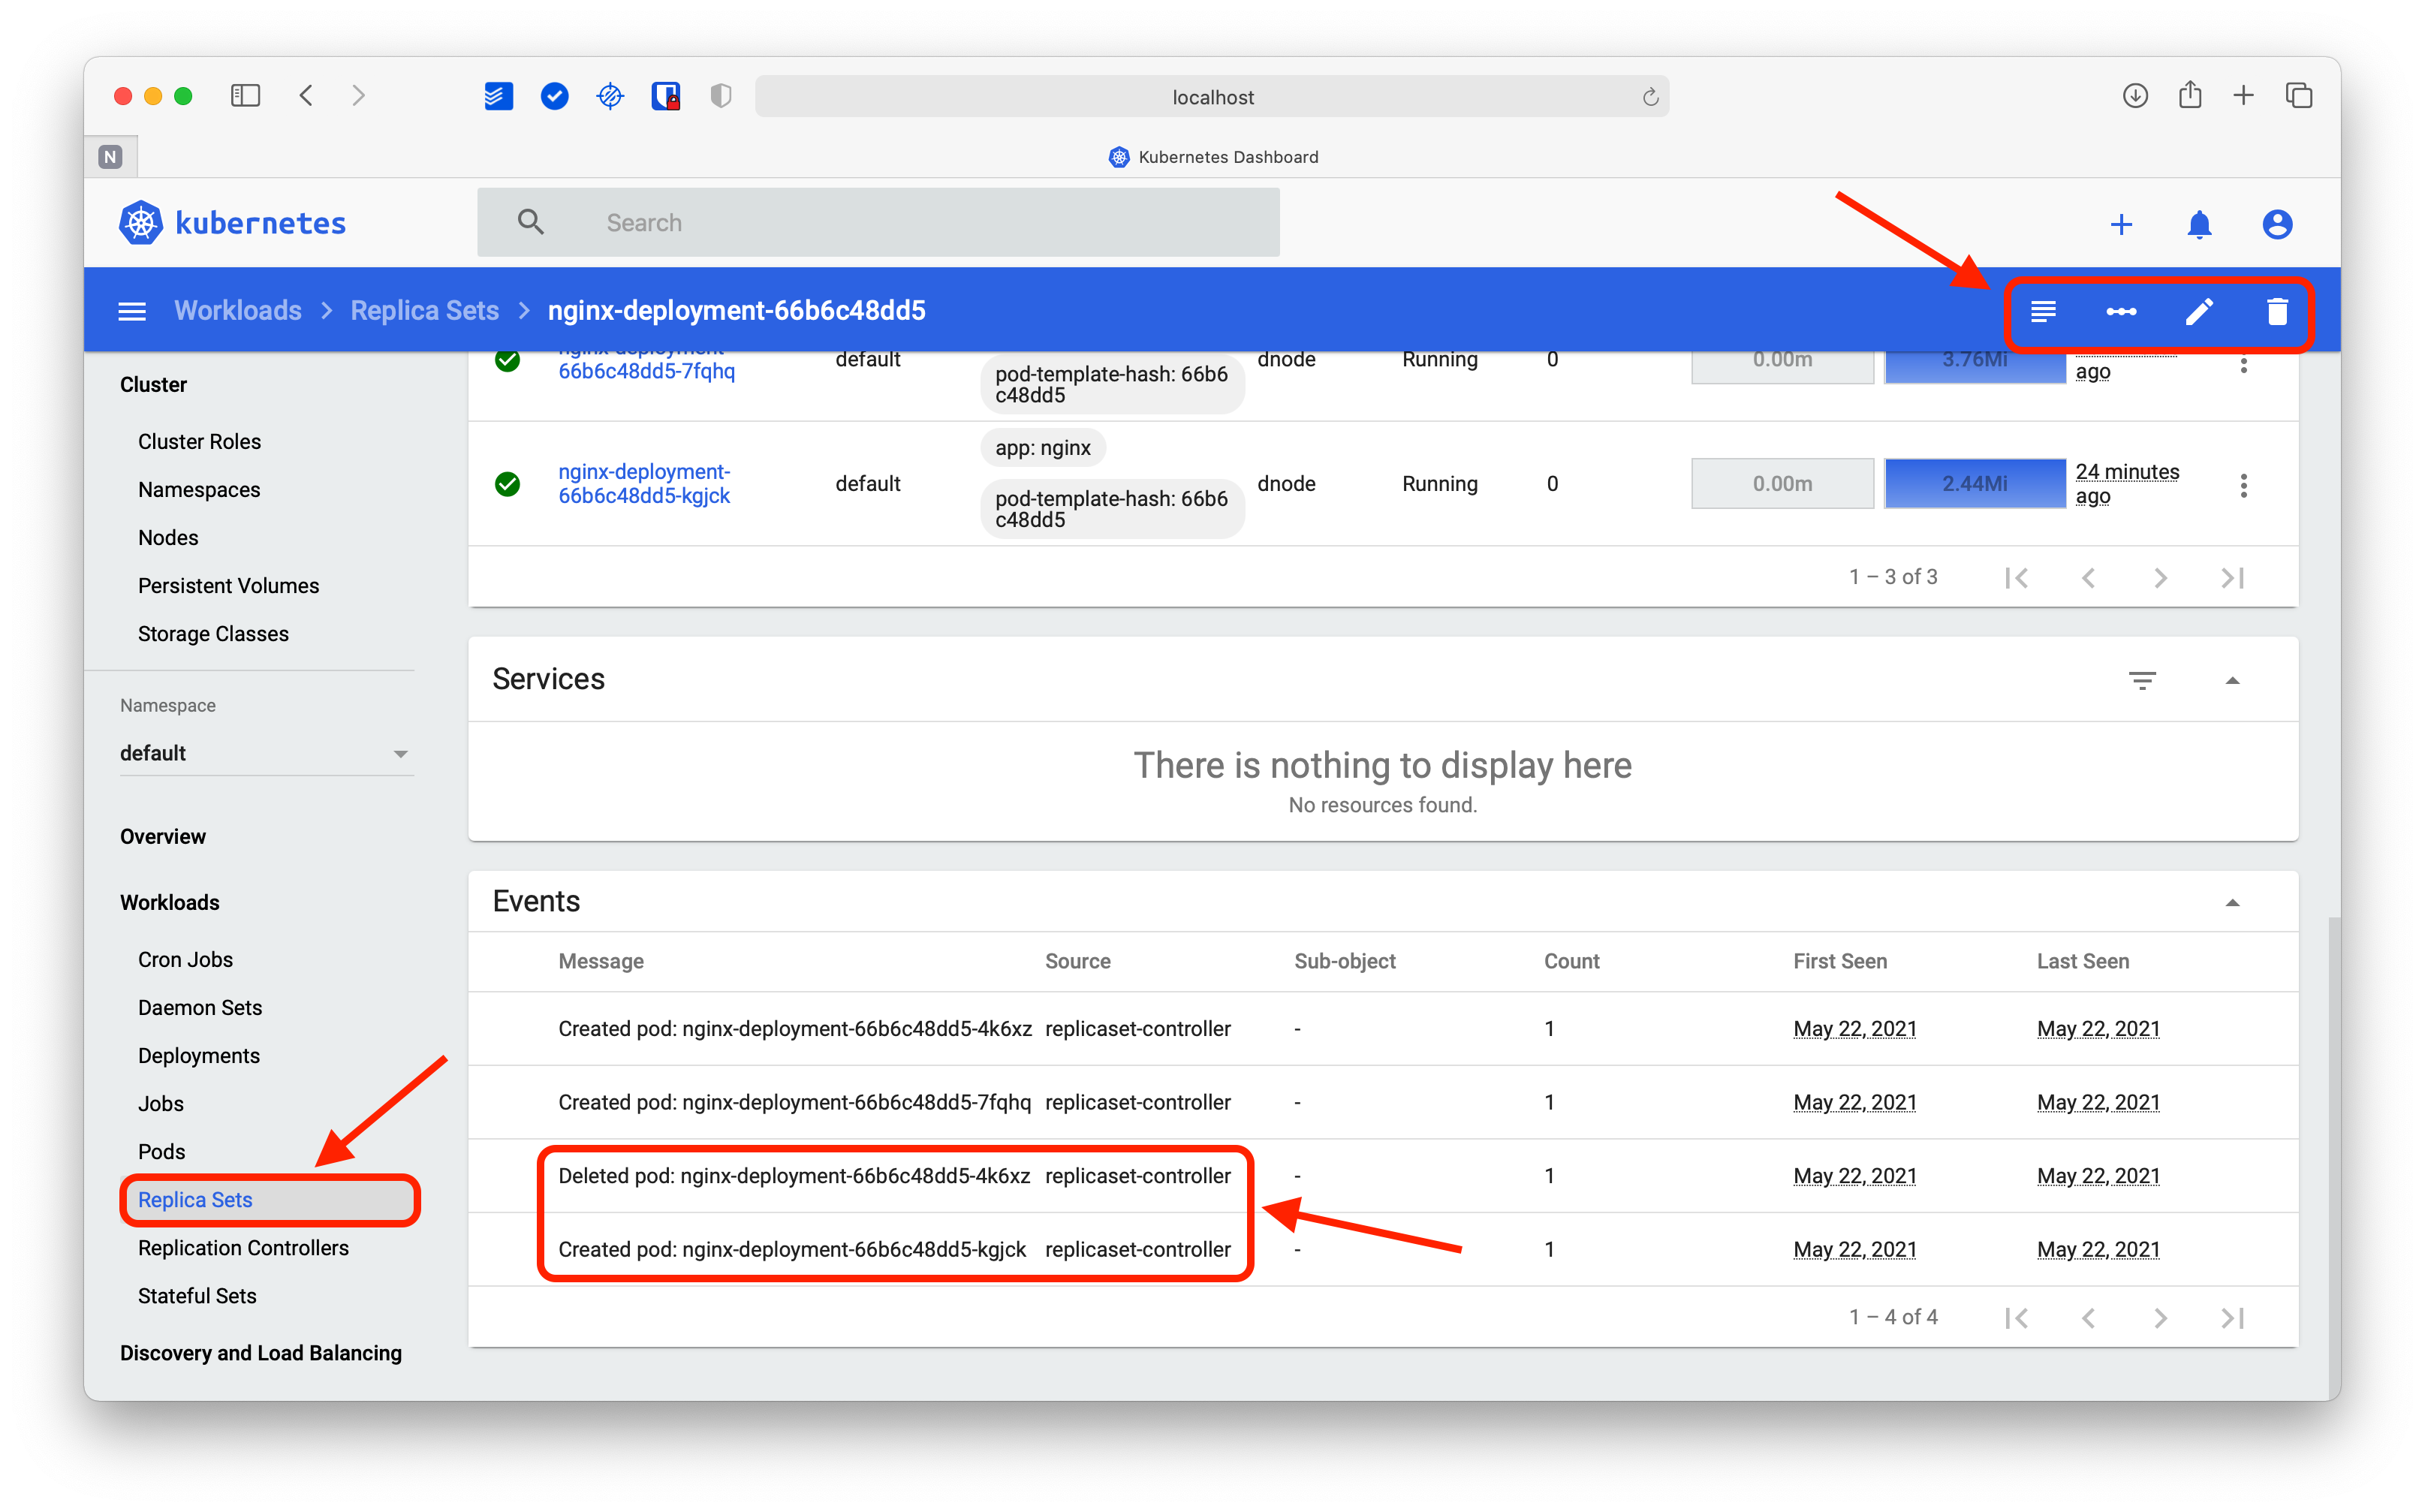Screen dimensions: 2425x1512
Task: Open Storage Classes page
Action: click(x=213, y=633)
